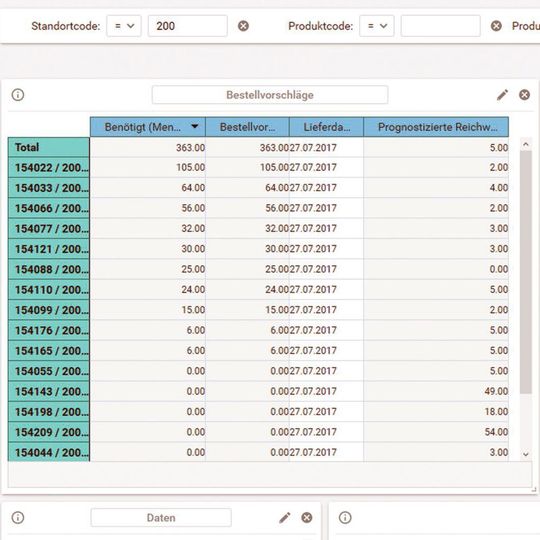Click the 64.00 Benötigt cell of row 154033
The image size is (540, 540).
(148, 188)
